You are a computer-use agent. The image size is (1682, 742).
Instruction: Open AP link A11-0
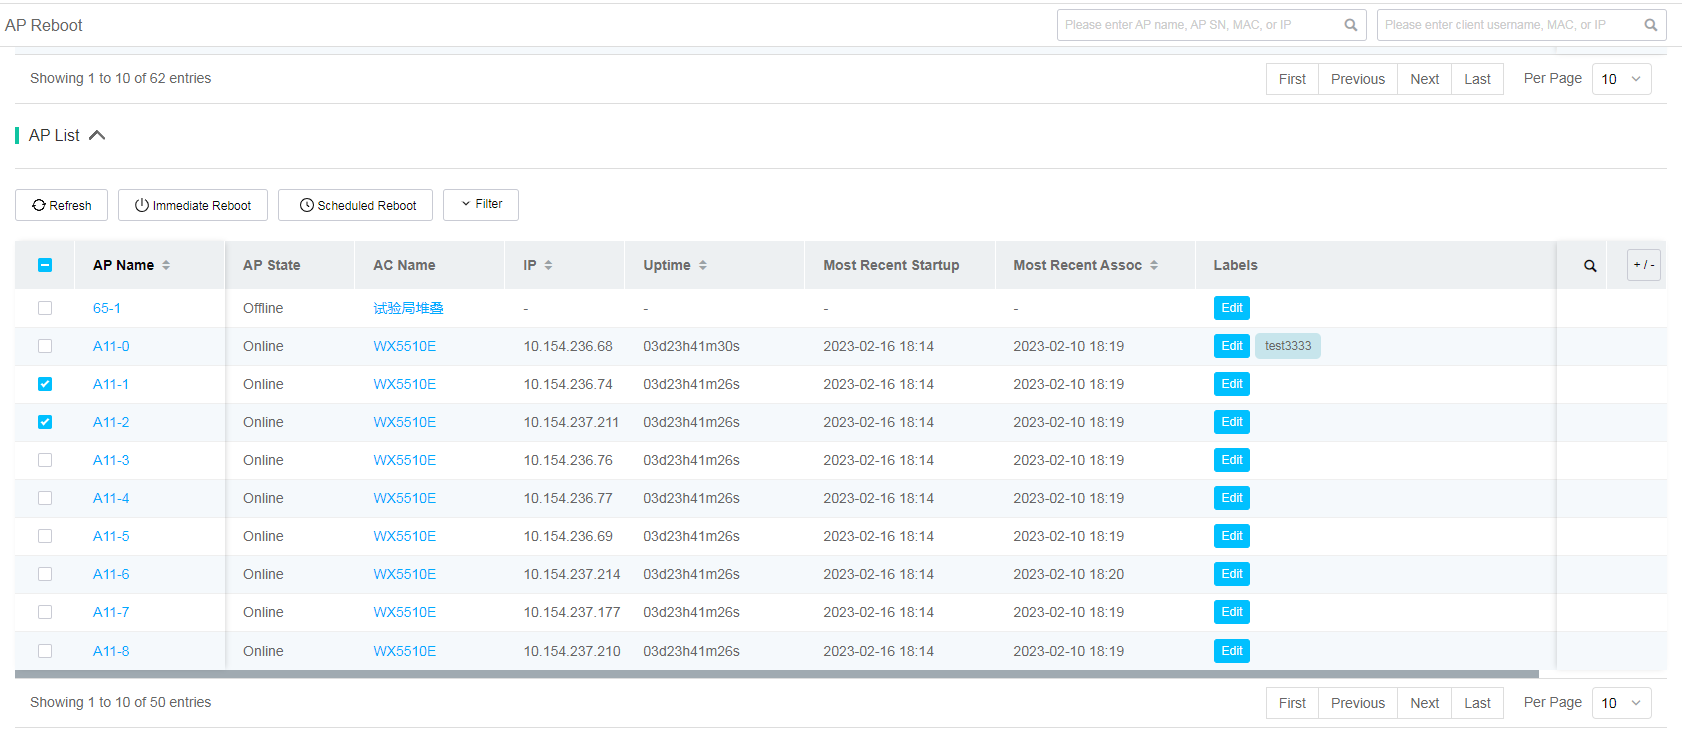point(111,346)
